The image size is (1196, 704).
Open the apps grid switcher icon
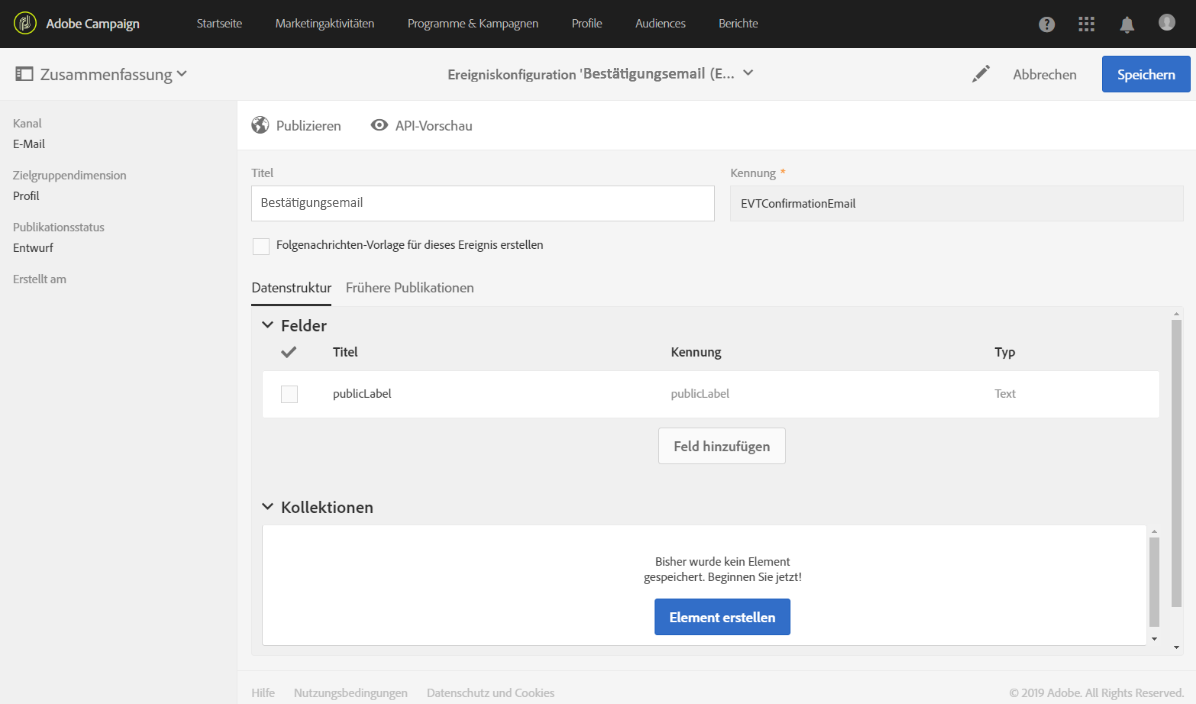pyautogui.click(x=1086, y=24)
